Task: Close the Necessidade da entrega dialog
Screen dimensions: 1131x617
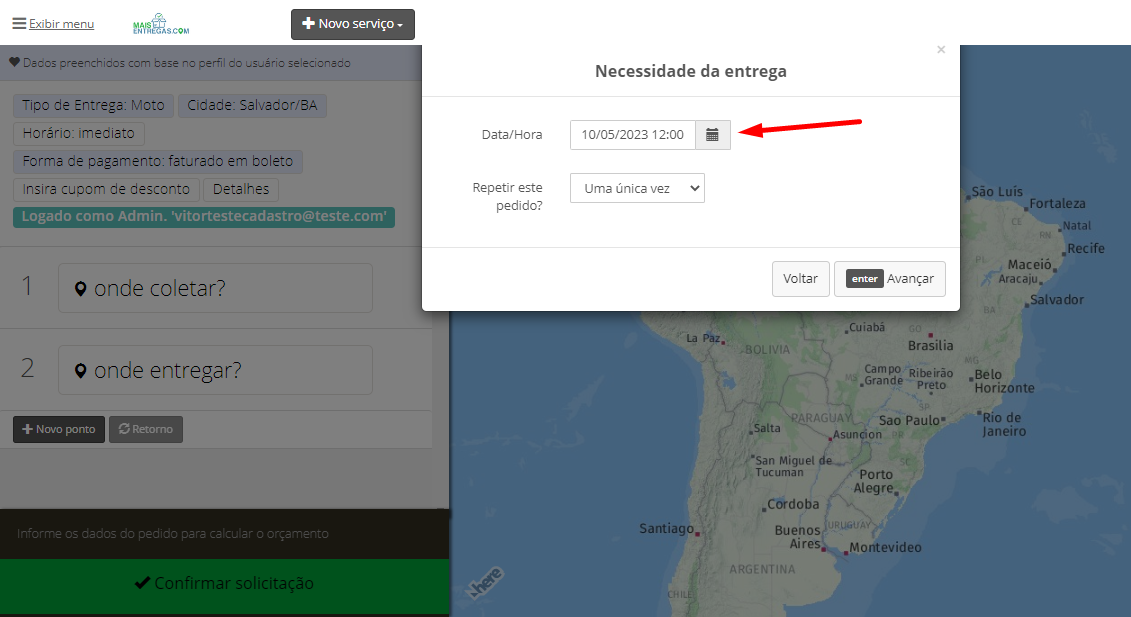Action: click(941, 50)
